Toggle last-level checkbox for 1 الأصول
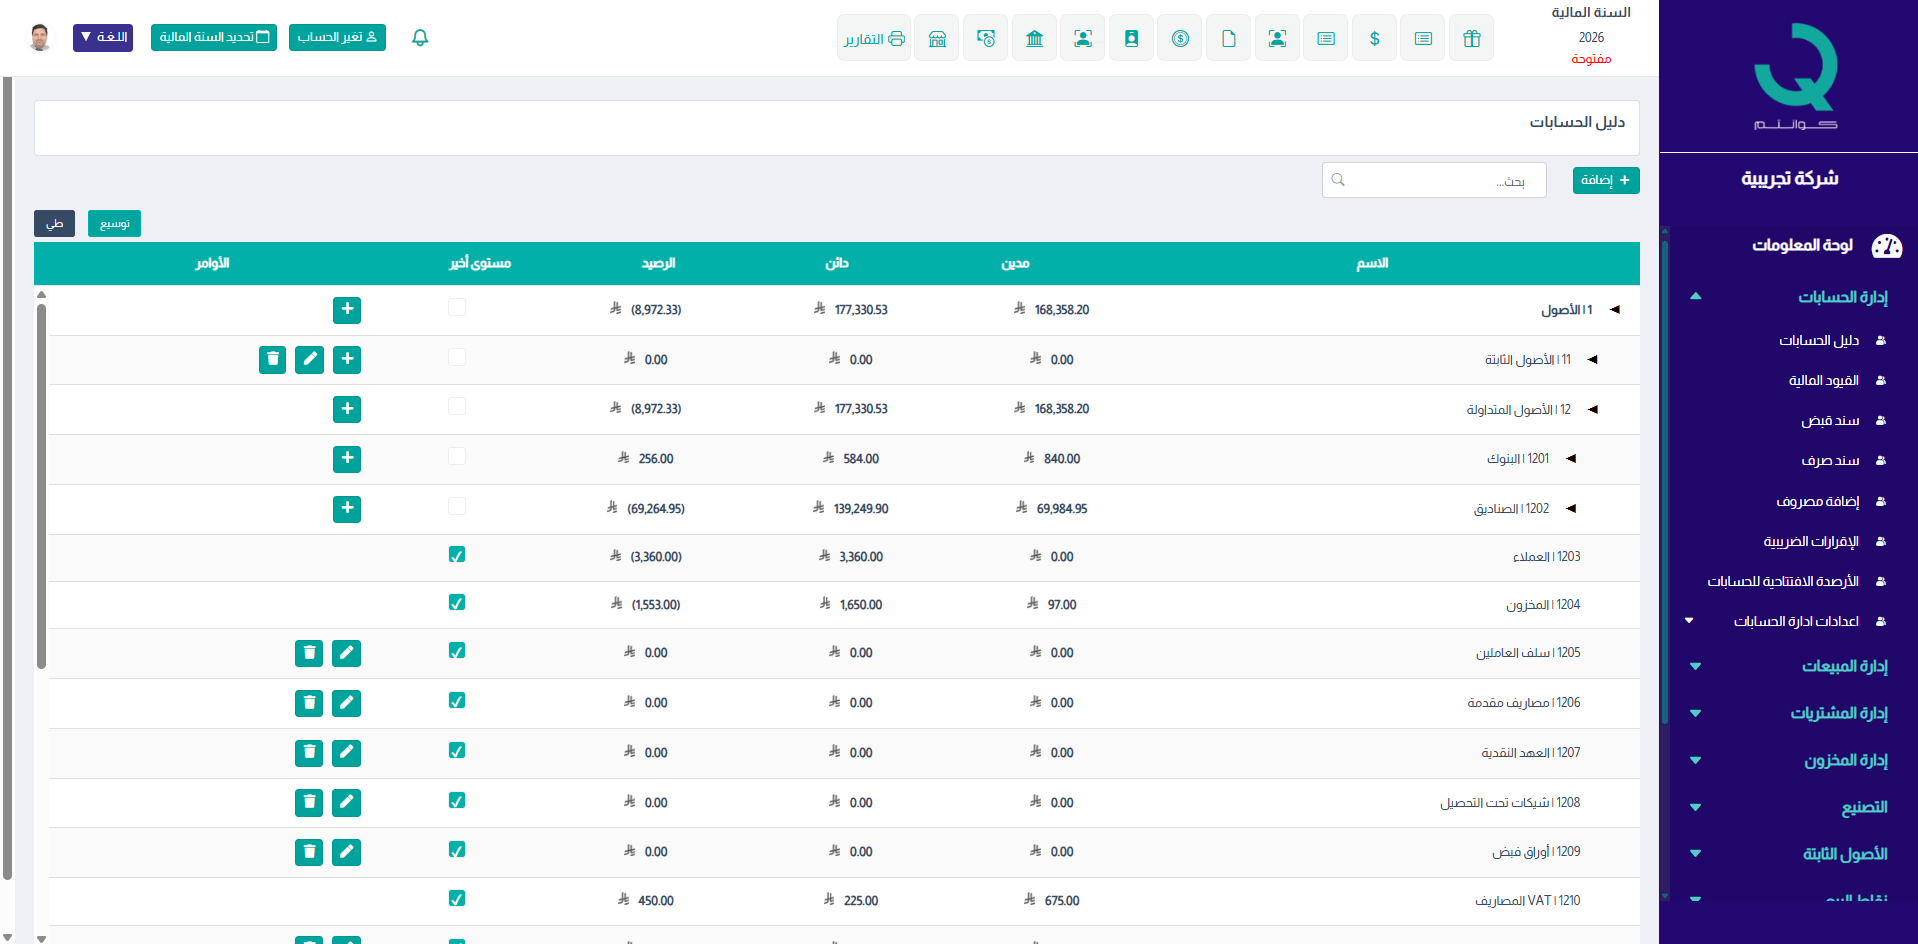1918x944 pixels. coord(457,307)
